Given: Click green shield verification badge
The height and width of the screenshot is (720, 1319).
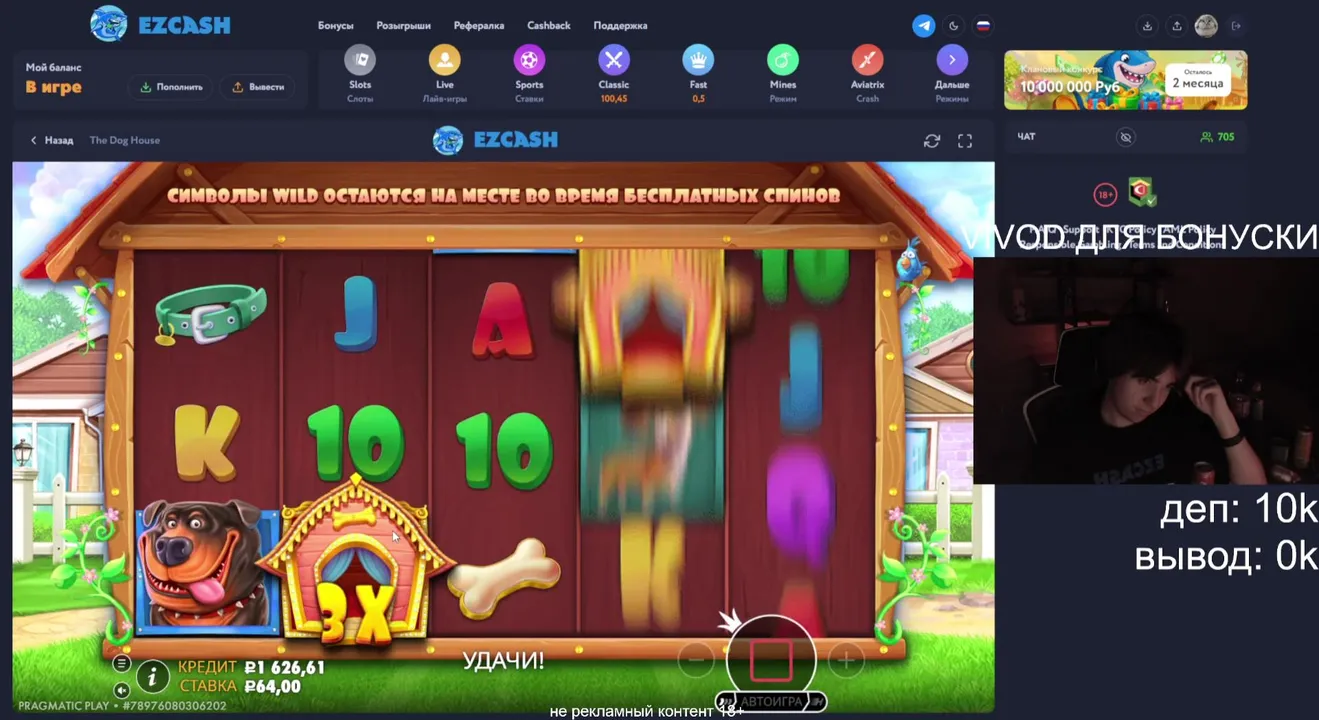Looking at the screenshot, I should click(x=1141, y=192).
